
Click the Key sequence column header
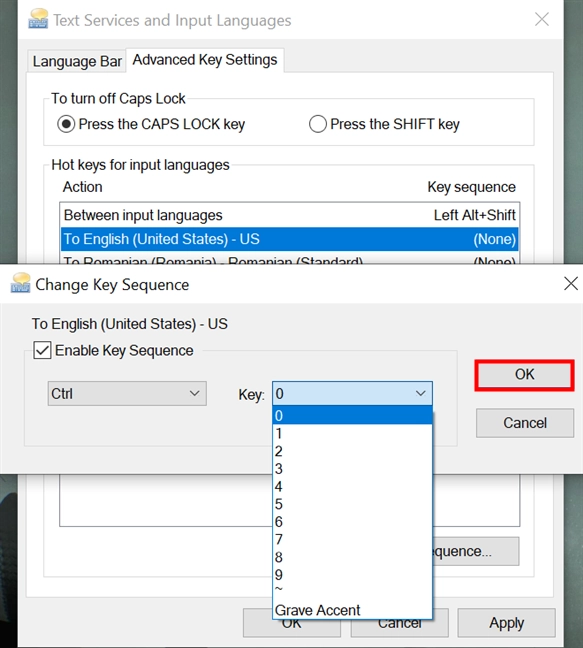tap(471, 187)
